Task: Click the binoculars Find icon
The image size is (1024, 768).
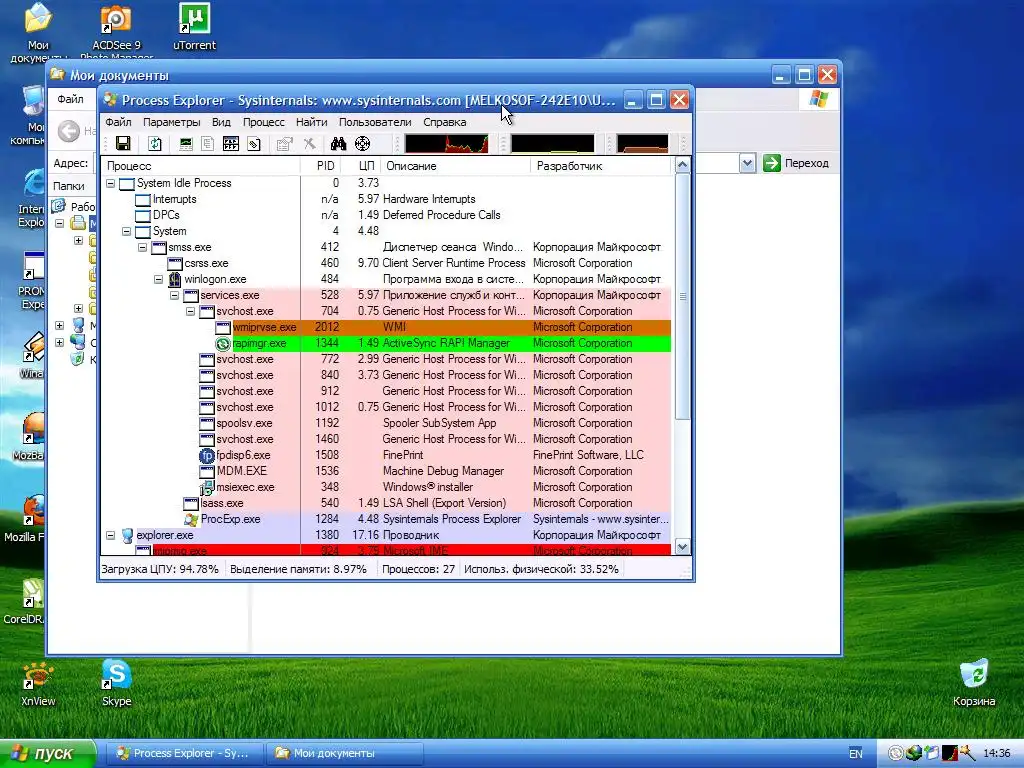Action: pos(338,144)
